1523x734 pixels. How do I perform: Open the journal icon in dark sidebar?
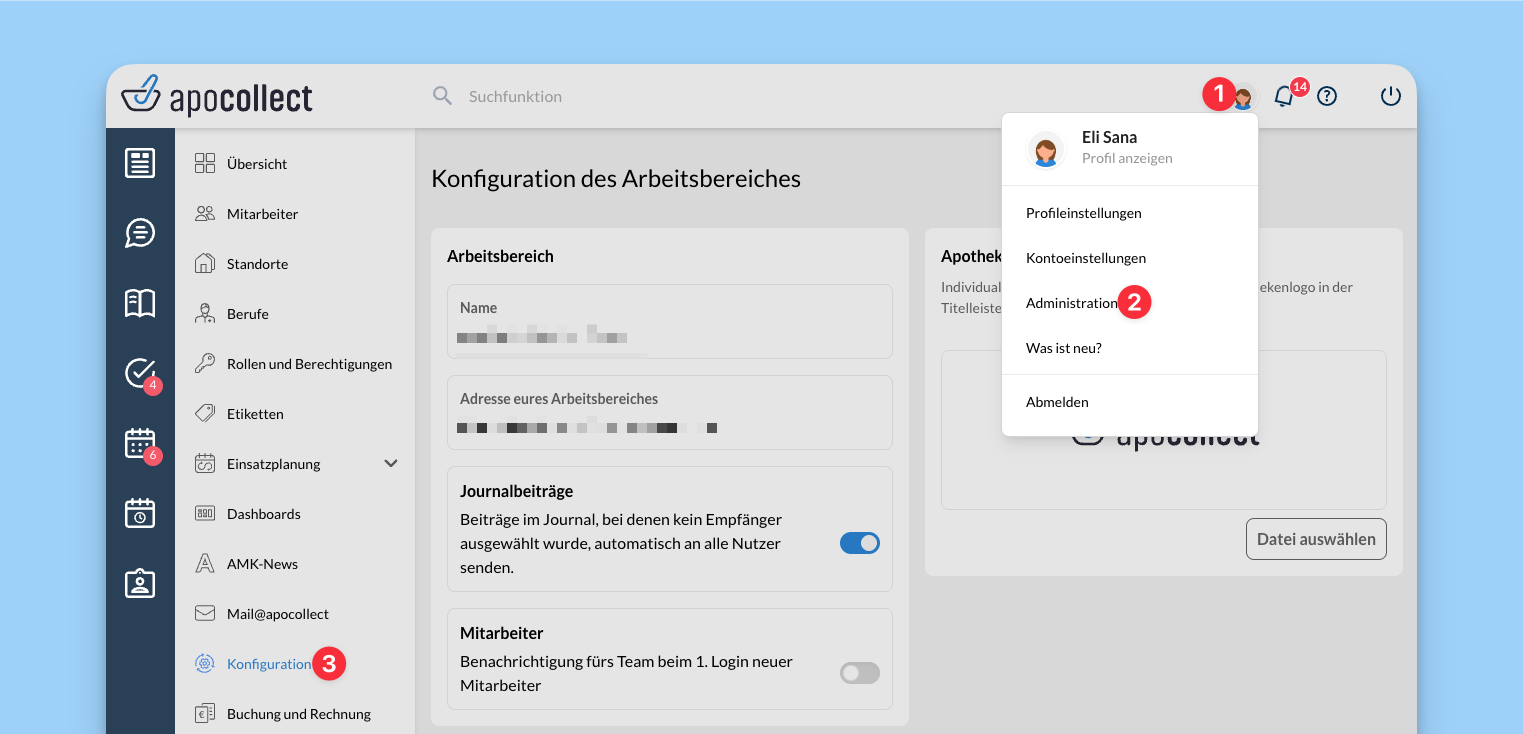(140, 163)
